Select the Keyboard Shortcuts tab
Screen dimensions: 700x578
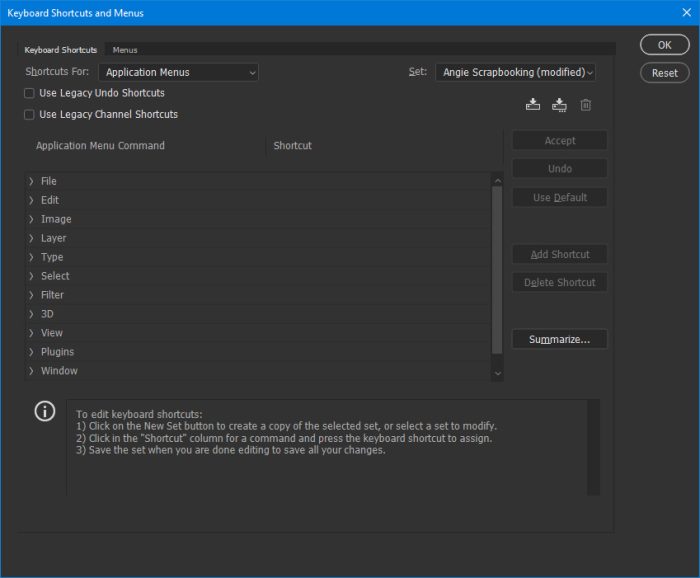pyautogui.click(x=61, y=49)
